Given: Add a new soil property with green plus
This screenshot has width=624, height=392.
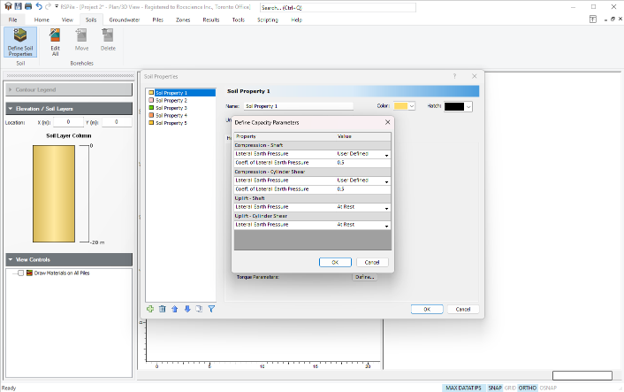Looking at the screenshot, I should 150,309.
